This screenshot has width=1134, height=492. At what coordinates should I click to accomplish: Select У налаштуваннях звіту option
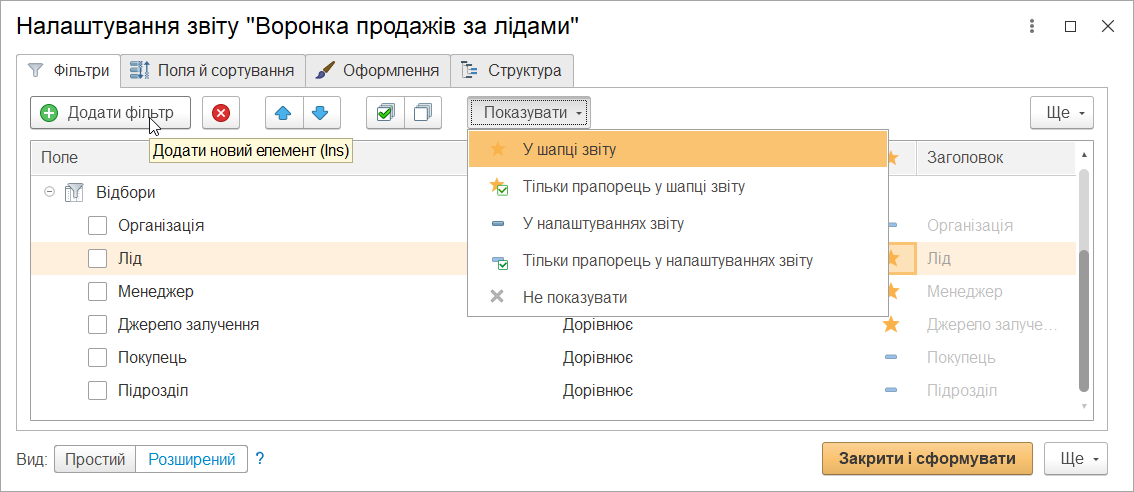(678, 224)
